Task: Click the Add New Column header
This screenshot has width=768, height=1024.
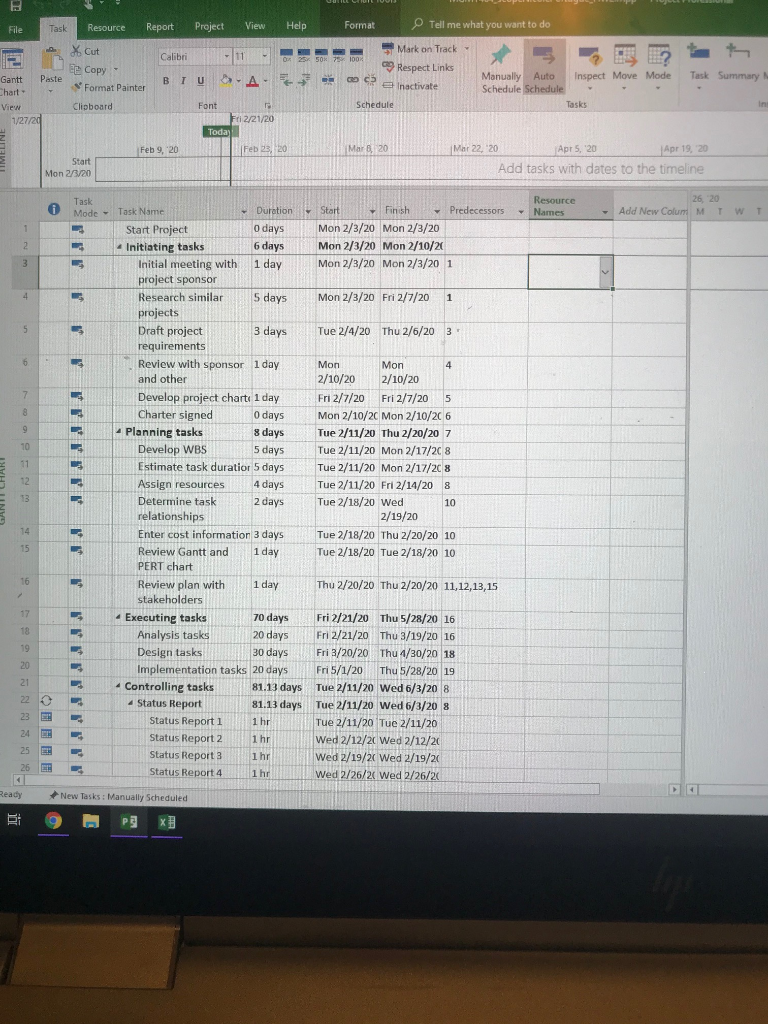Action: pos(651,211)
